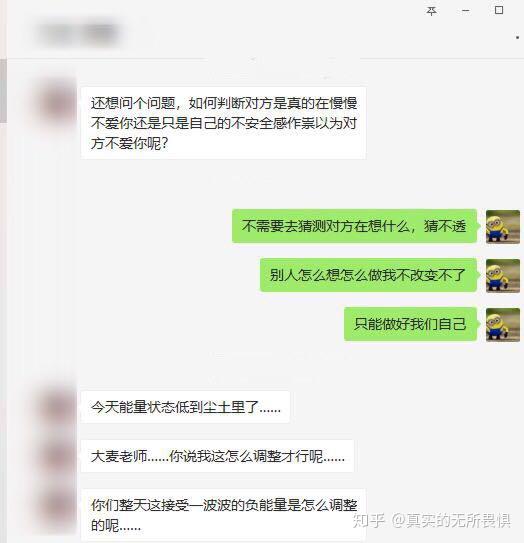Screen dimensions: 524x543
Task: Select the '今天能量状态低到尘土里了' message
Action: [185, 407]
